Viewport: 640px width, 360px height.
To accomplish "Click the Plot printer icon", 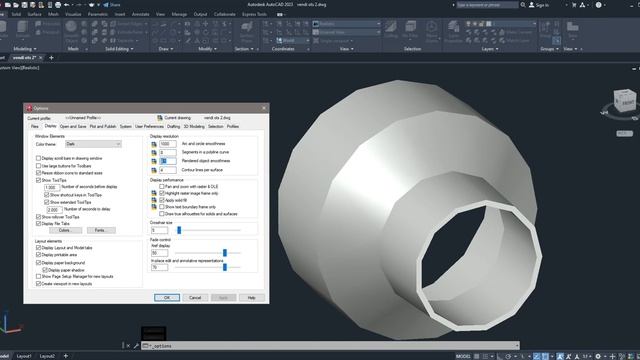I will coord(58,5).
